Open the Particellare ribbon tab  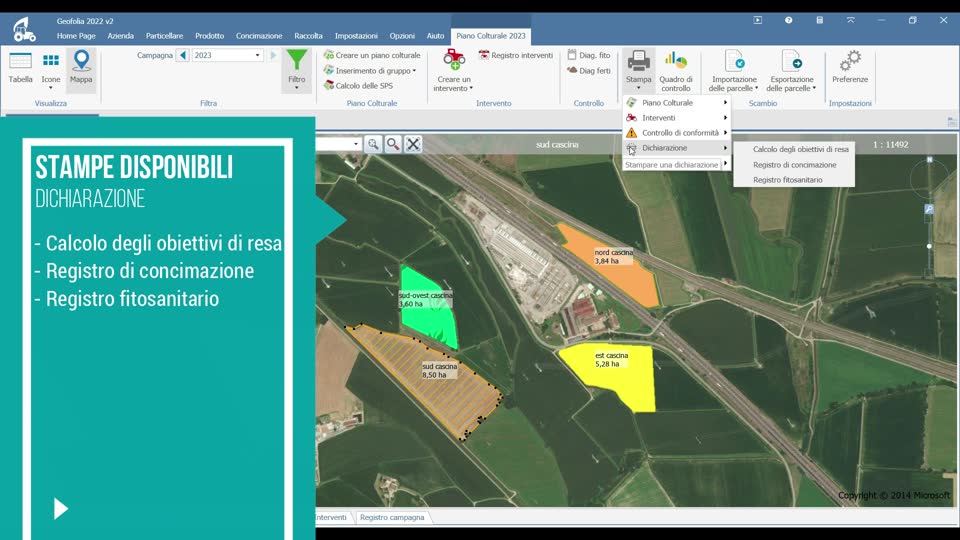(x=164, y=36)
